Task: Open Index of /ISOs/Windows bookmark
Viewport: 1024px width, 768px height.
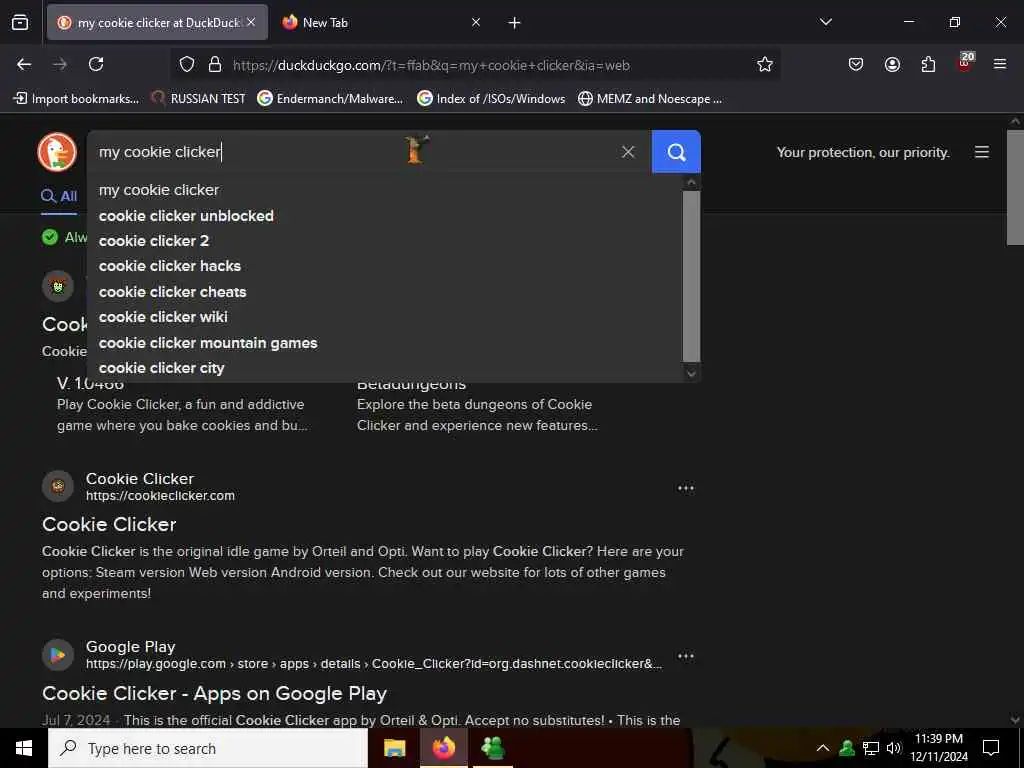Action: coord(491,99)
